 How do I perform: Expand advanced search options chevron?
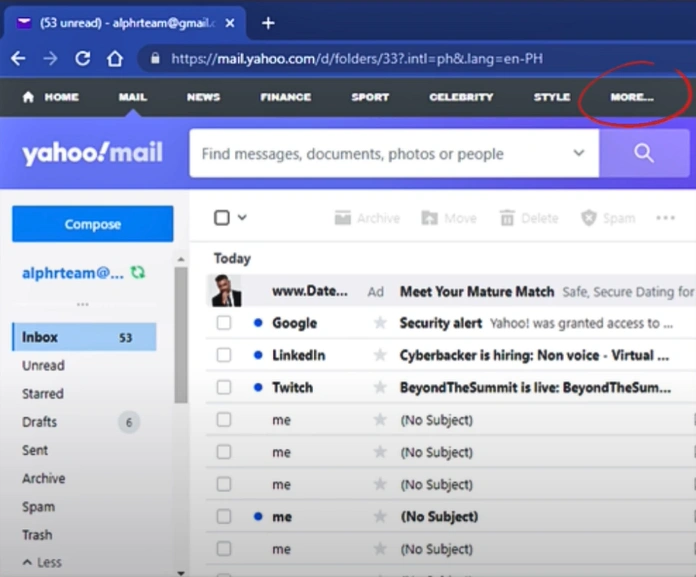tap(578, 153)
